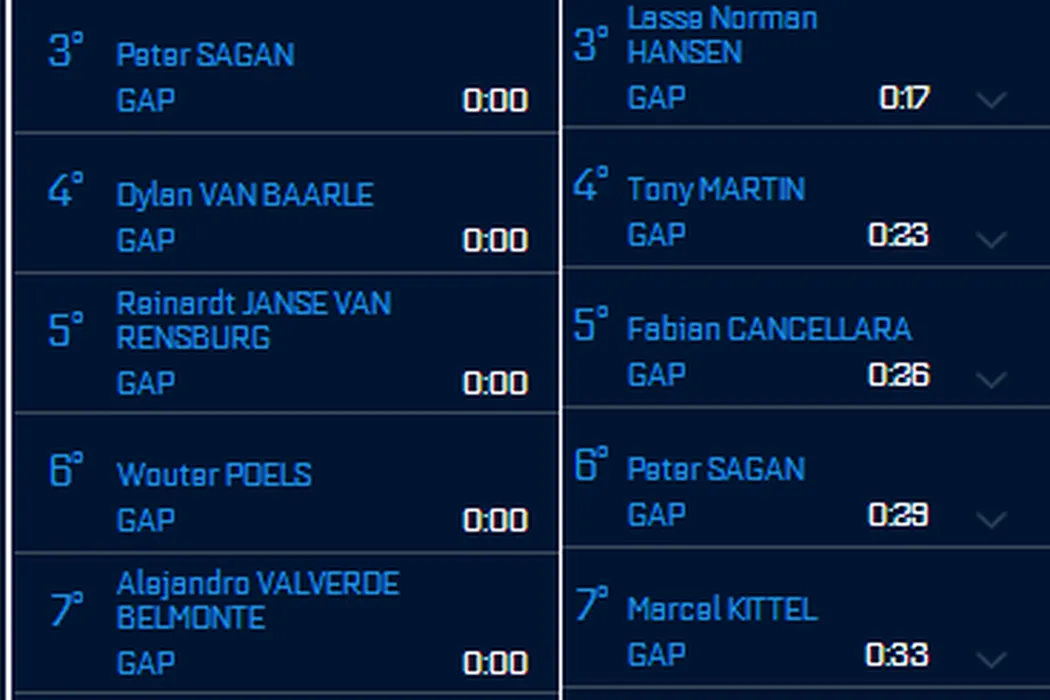Expand Tony MARTIN's details chevron

(x=991, y=239)
